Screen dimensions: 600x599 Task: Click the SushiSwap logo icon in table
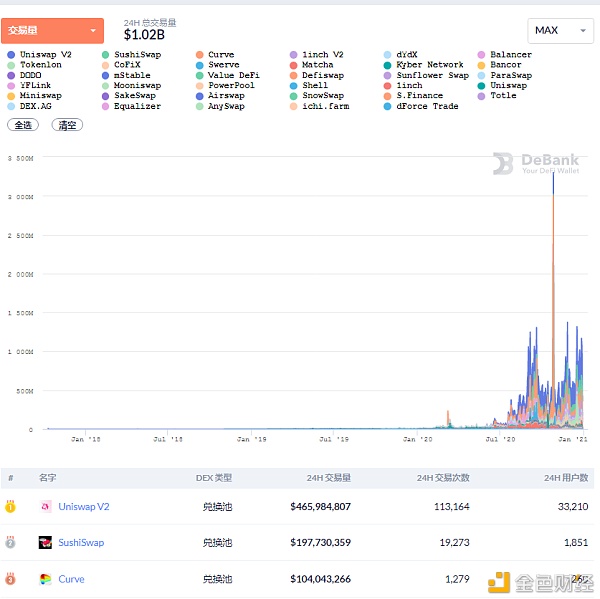point(45,543)
